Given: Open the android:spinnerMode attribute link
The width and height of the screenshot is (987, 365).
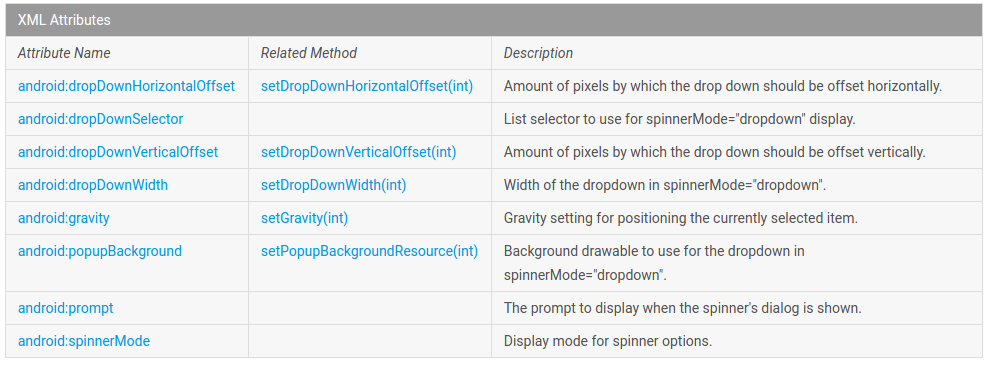Looking at the screenshot, I should coord(84,341).
